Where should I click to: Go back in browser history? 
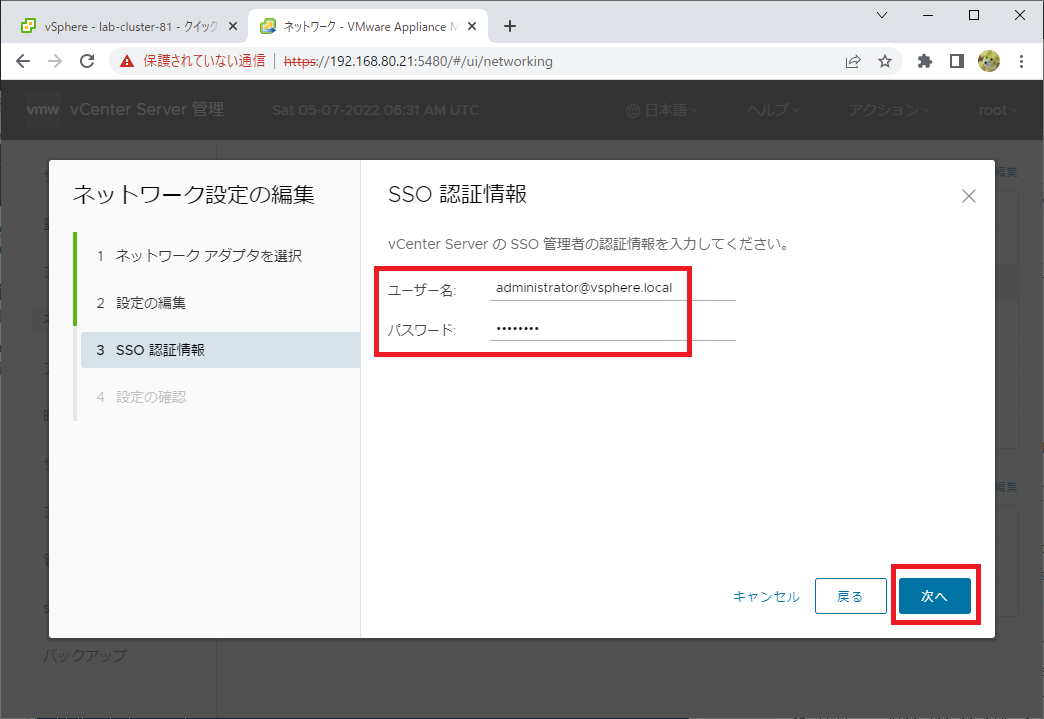[23, 61]
